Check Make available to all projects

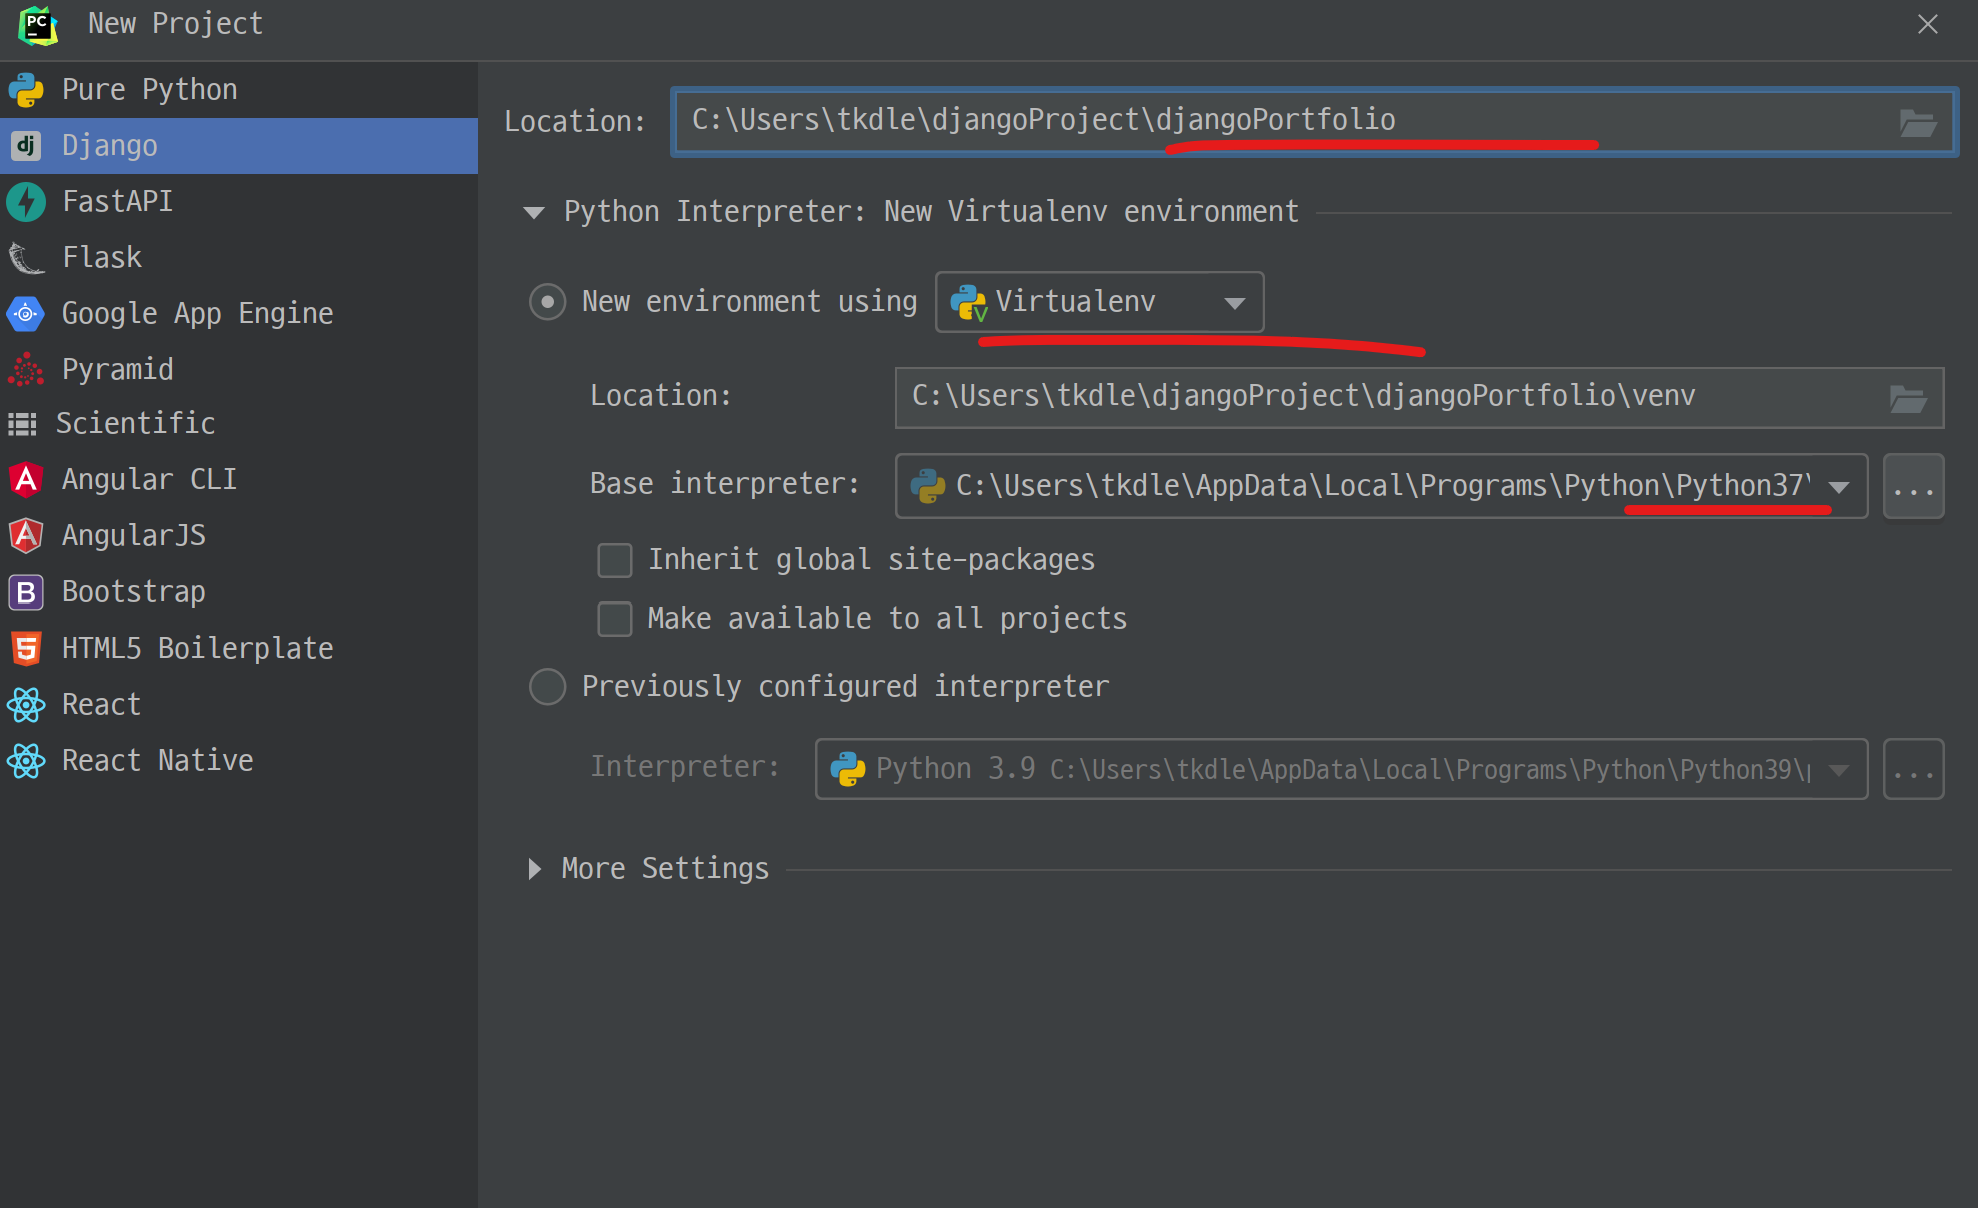click(x=615, y=619)
